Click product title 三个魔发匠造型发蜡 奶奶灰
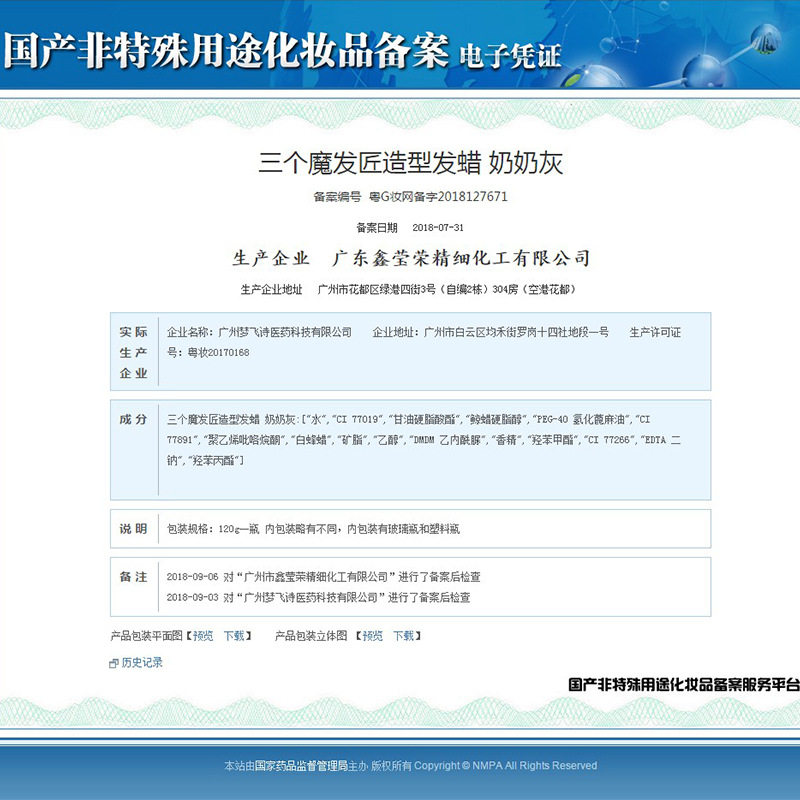The image size is (800, 800). tap(410, 163)
